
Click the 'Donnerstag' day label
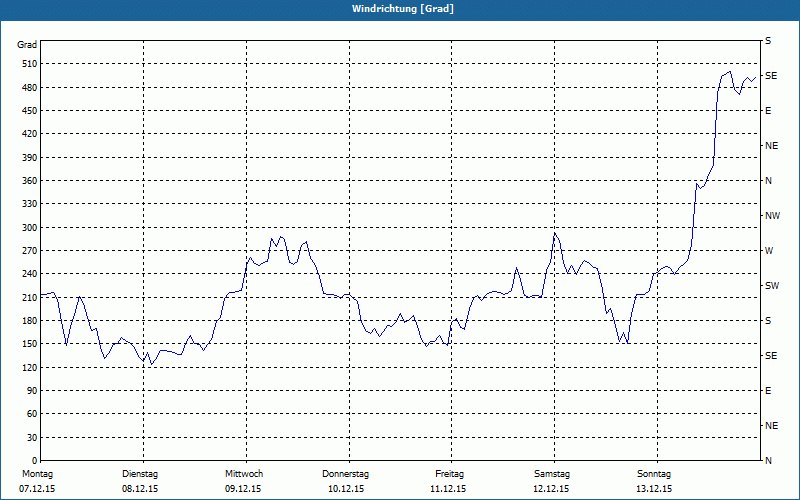click(x=345, y=474)
